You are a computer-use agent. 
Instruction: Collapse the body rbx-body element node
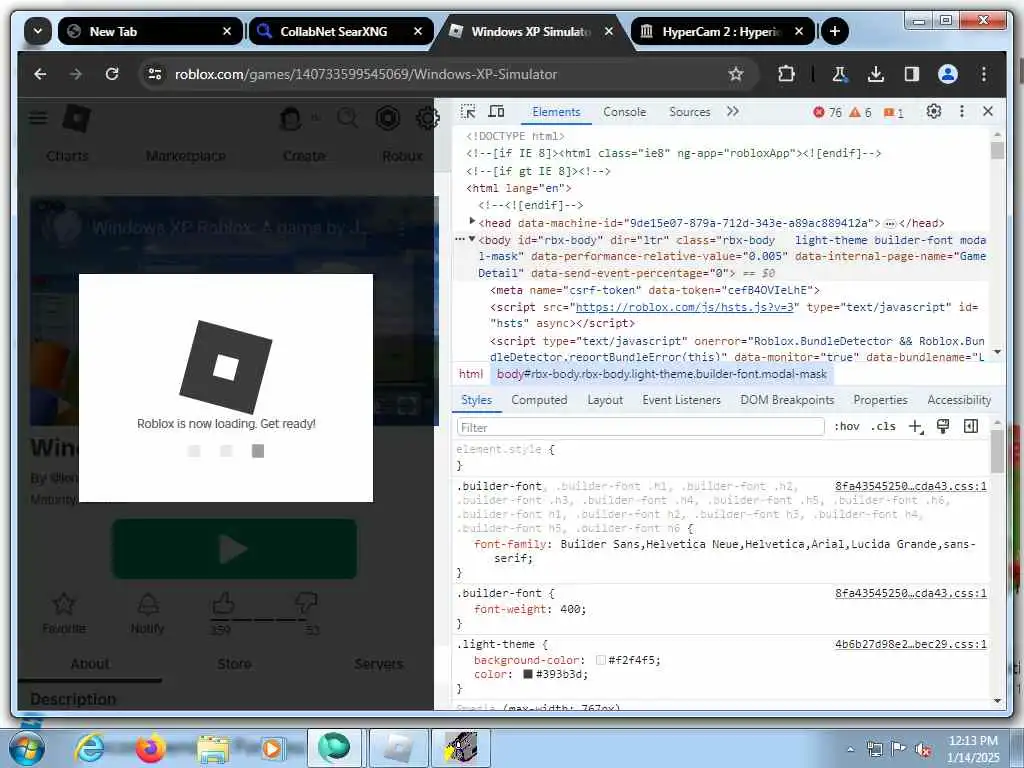(472, 240)
